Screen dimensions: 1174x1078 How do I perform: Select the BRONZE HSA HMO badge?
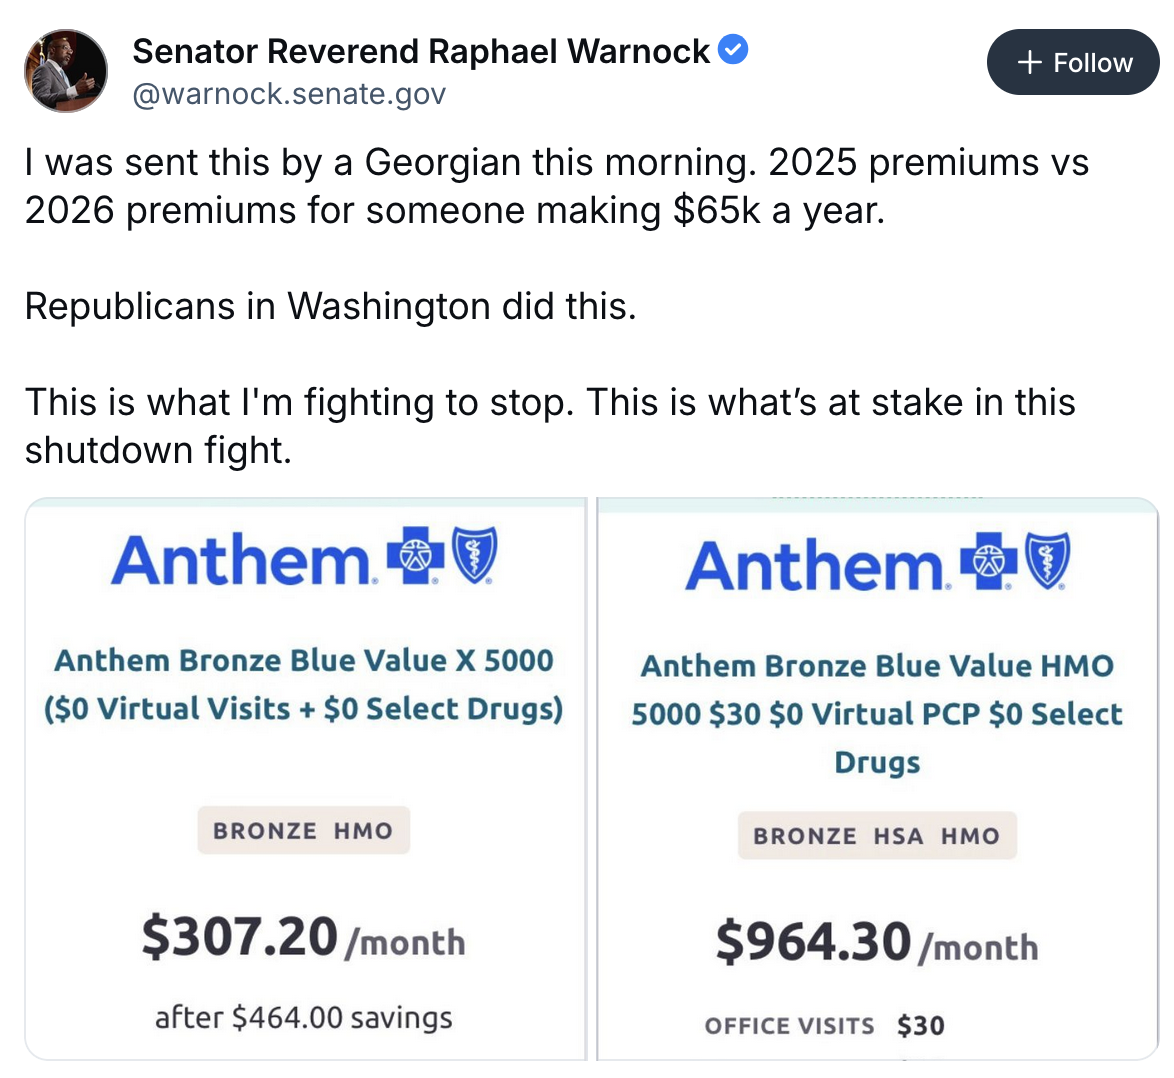pyautogui.click(x=877, y=836)
